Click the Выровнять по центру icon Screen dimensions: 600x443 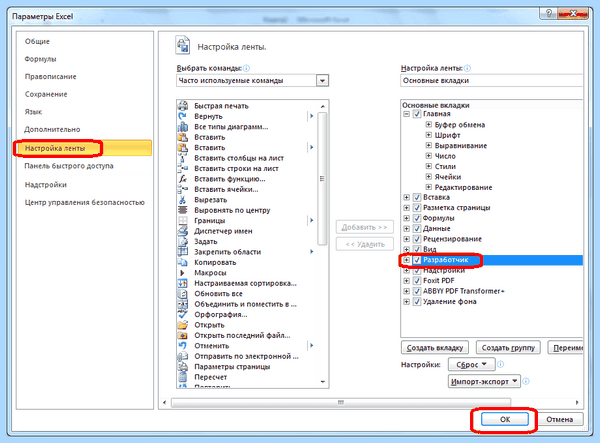pos(183,210)
